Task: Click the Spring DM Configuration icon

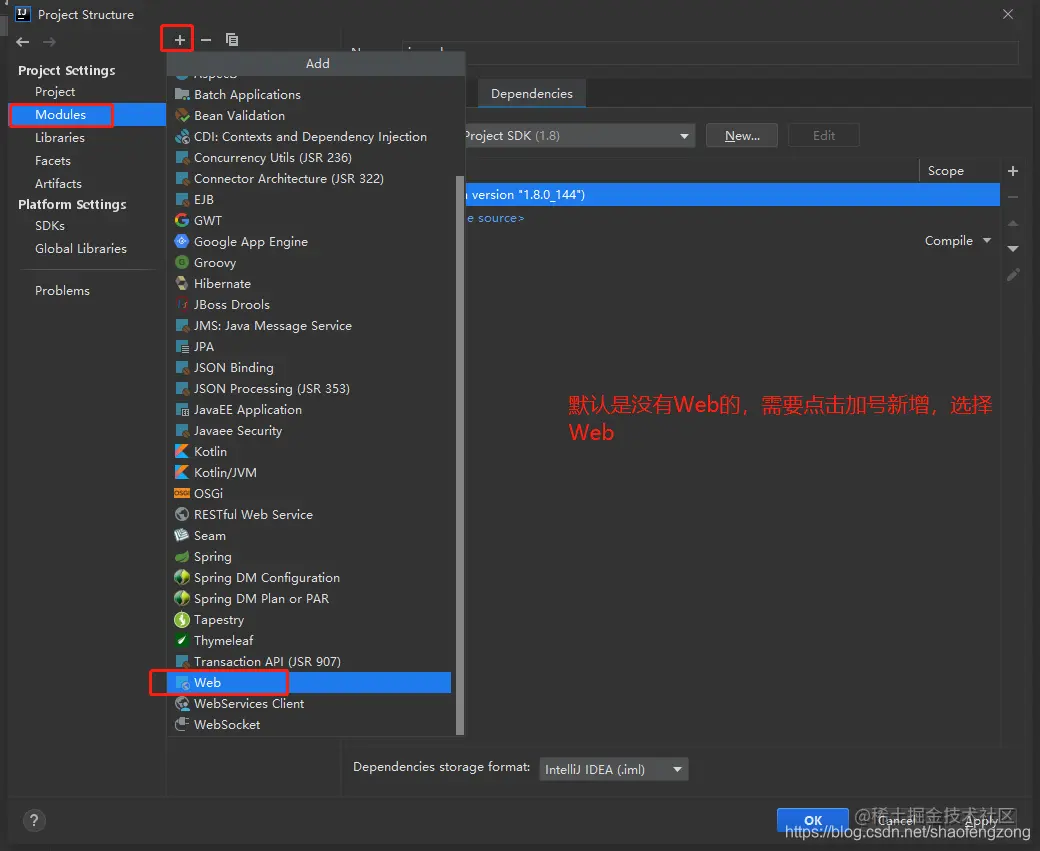Action: (182, 577)
